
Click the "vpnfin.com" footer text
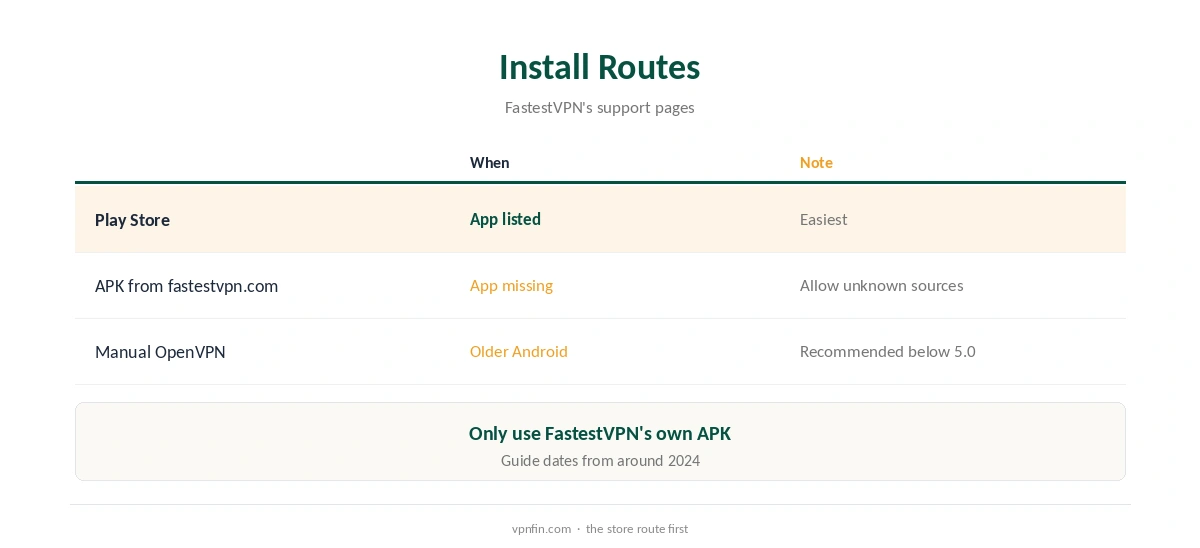point(541,529)
